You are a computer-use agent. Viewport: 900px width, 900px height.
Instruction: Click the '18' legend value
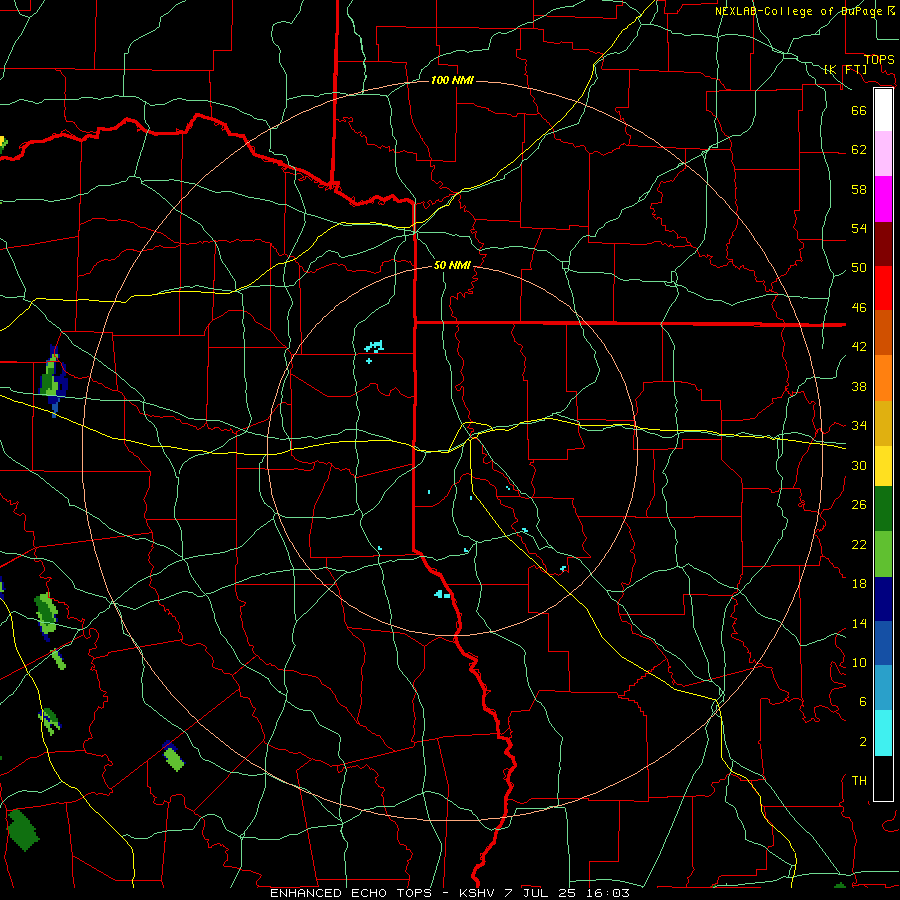tap(859, 584)
